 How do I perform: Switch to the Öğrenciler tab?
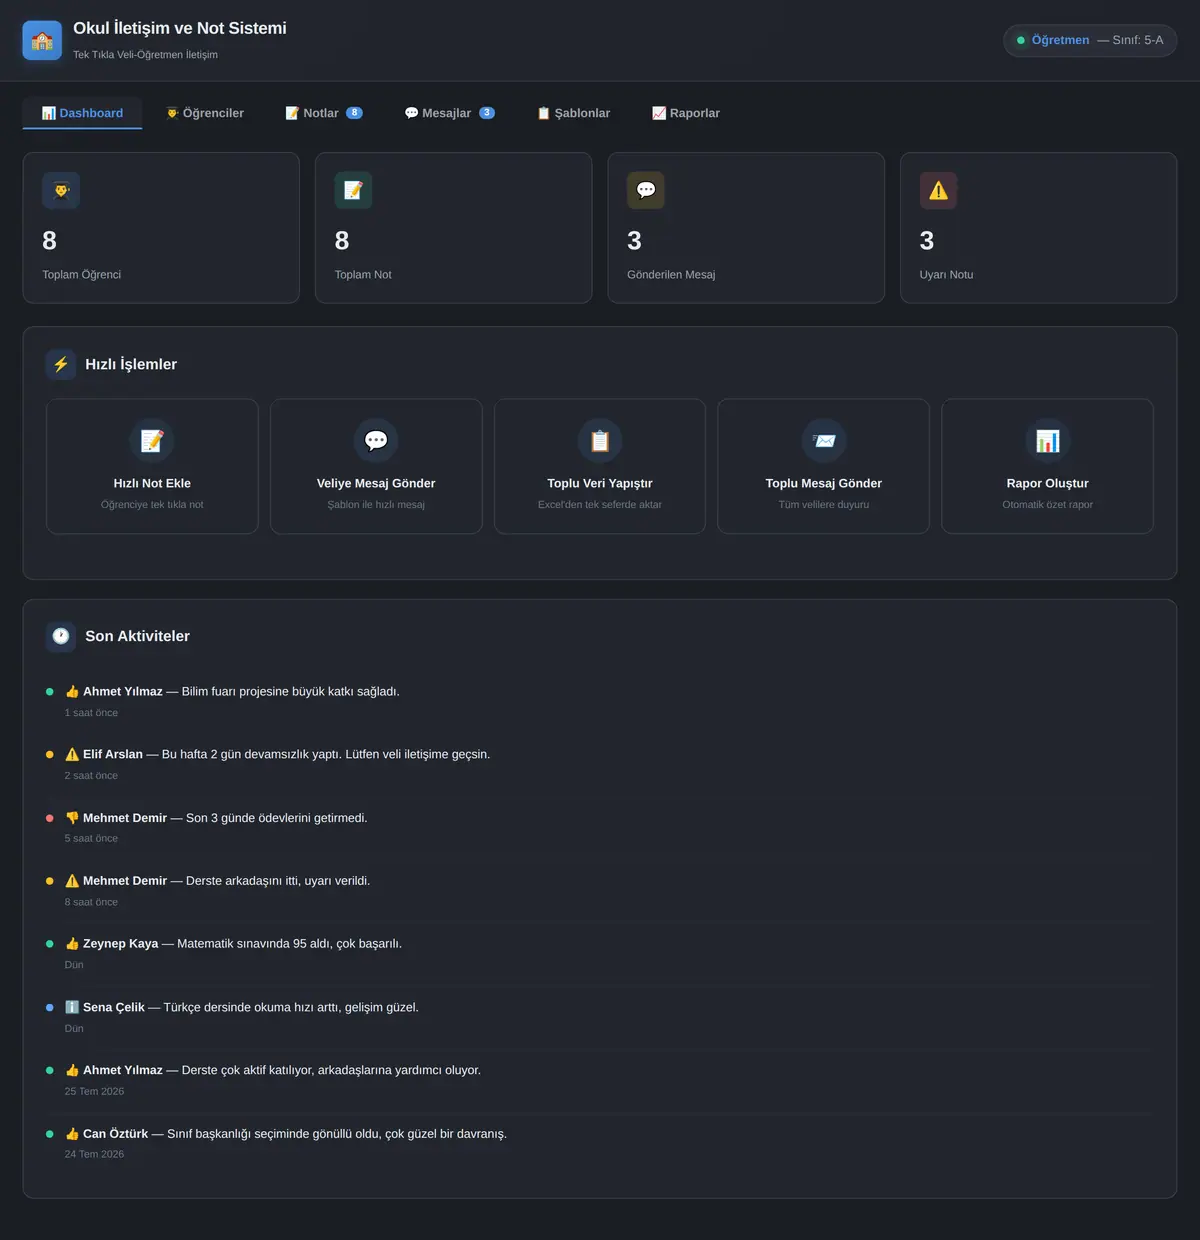click(205, 113)
